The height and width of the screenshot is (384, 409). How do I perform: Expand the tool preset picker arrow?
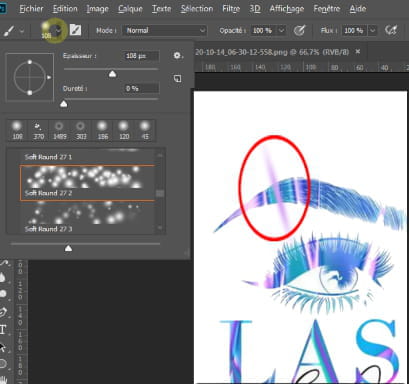pos(22,31)
